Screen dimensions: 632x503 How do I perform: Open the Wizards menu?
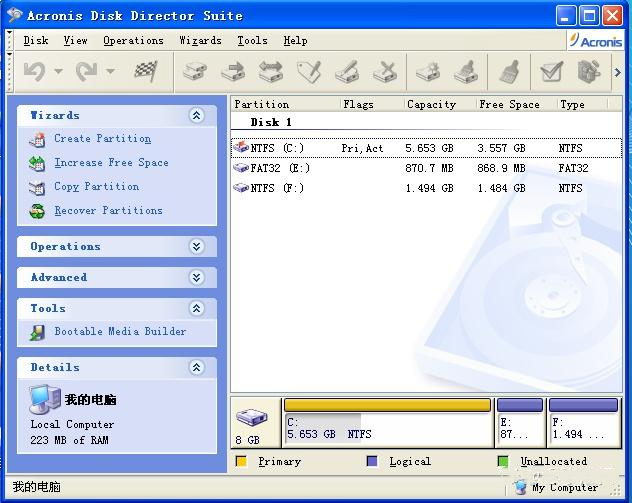[x=200, y=41]
